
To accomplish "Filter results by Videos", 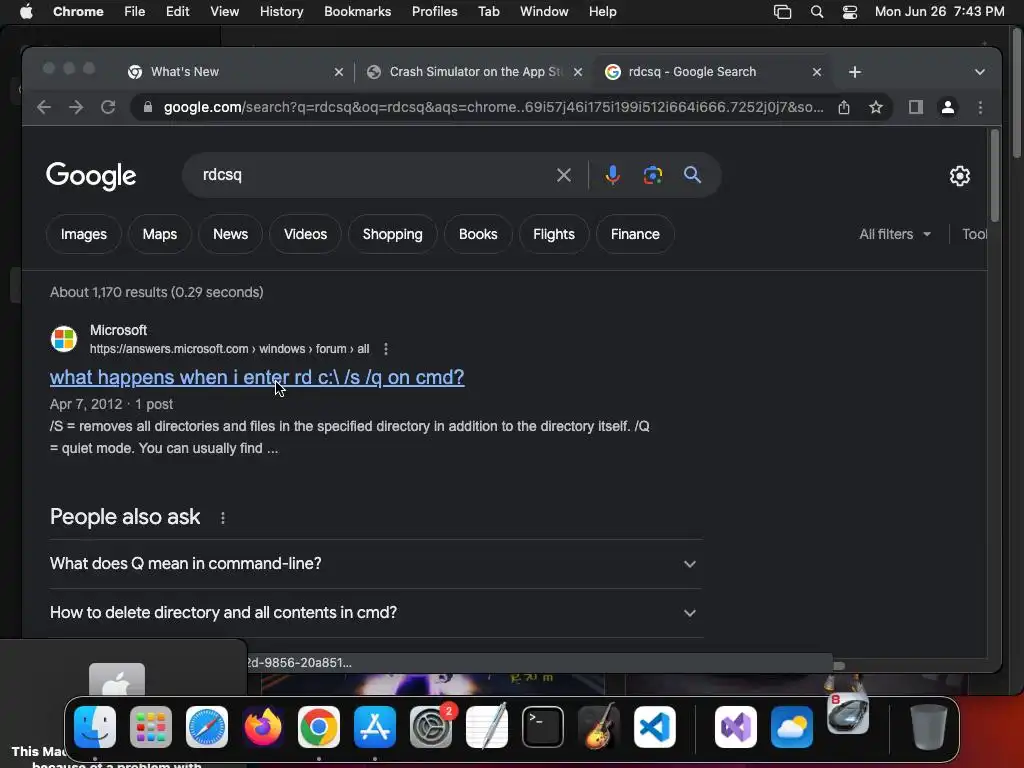I will pos(305,234).
